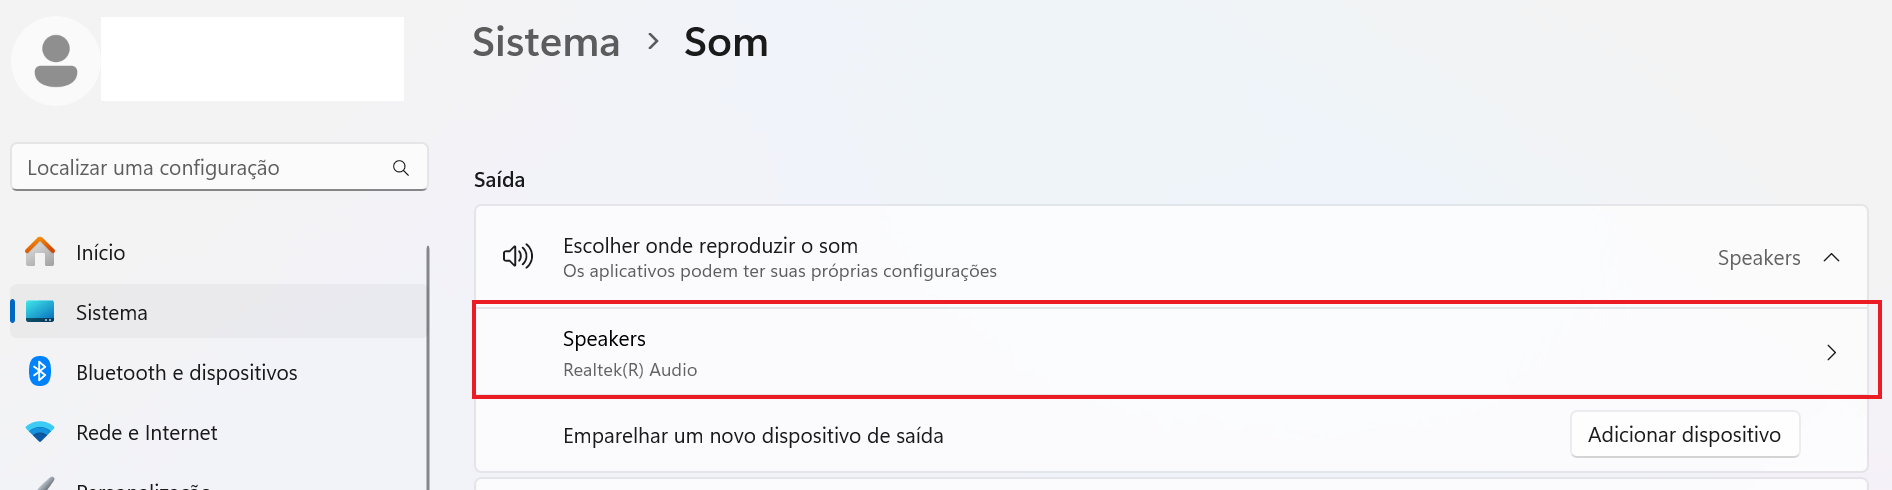1892x490 pixels.
Task: Open Speakers properties via right chevron
Action: click(x=1832, y=353)
